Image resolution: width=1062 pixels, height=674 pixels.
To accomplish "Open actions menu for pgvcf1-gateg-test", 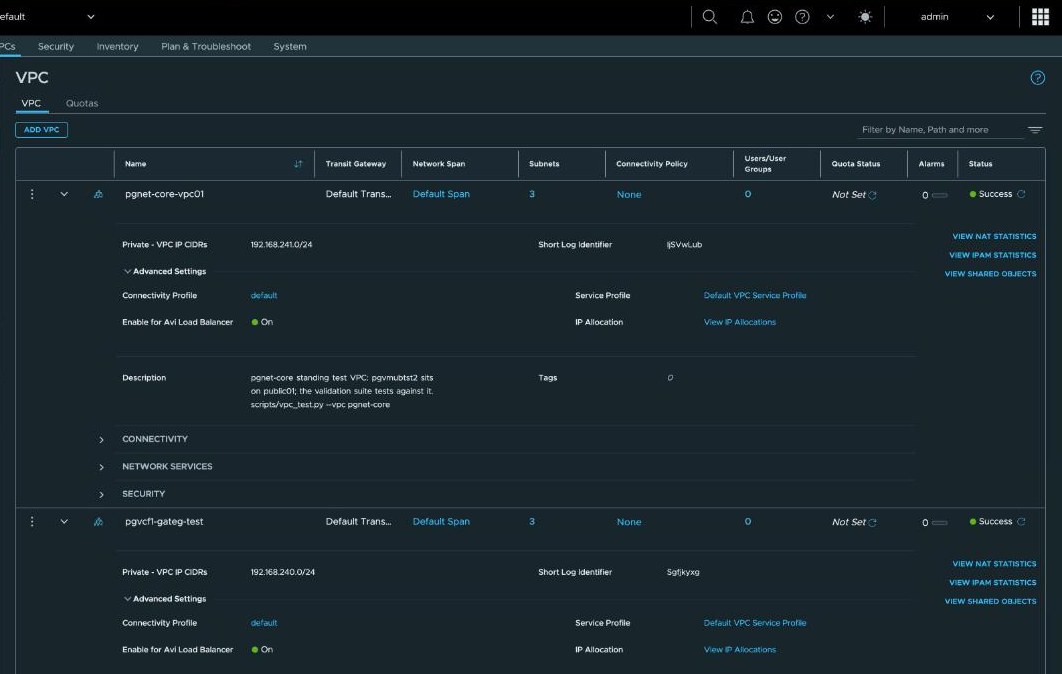I will point(32,522).
